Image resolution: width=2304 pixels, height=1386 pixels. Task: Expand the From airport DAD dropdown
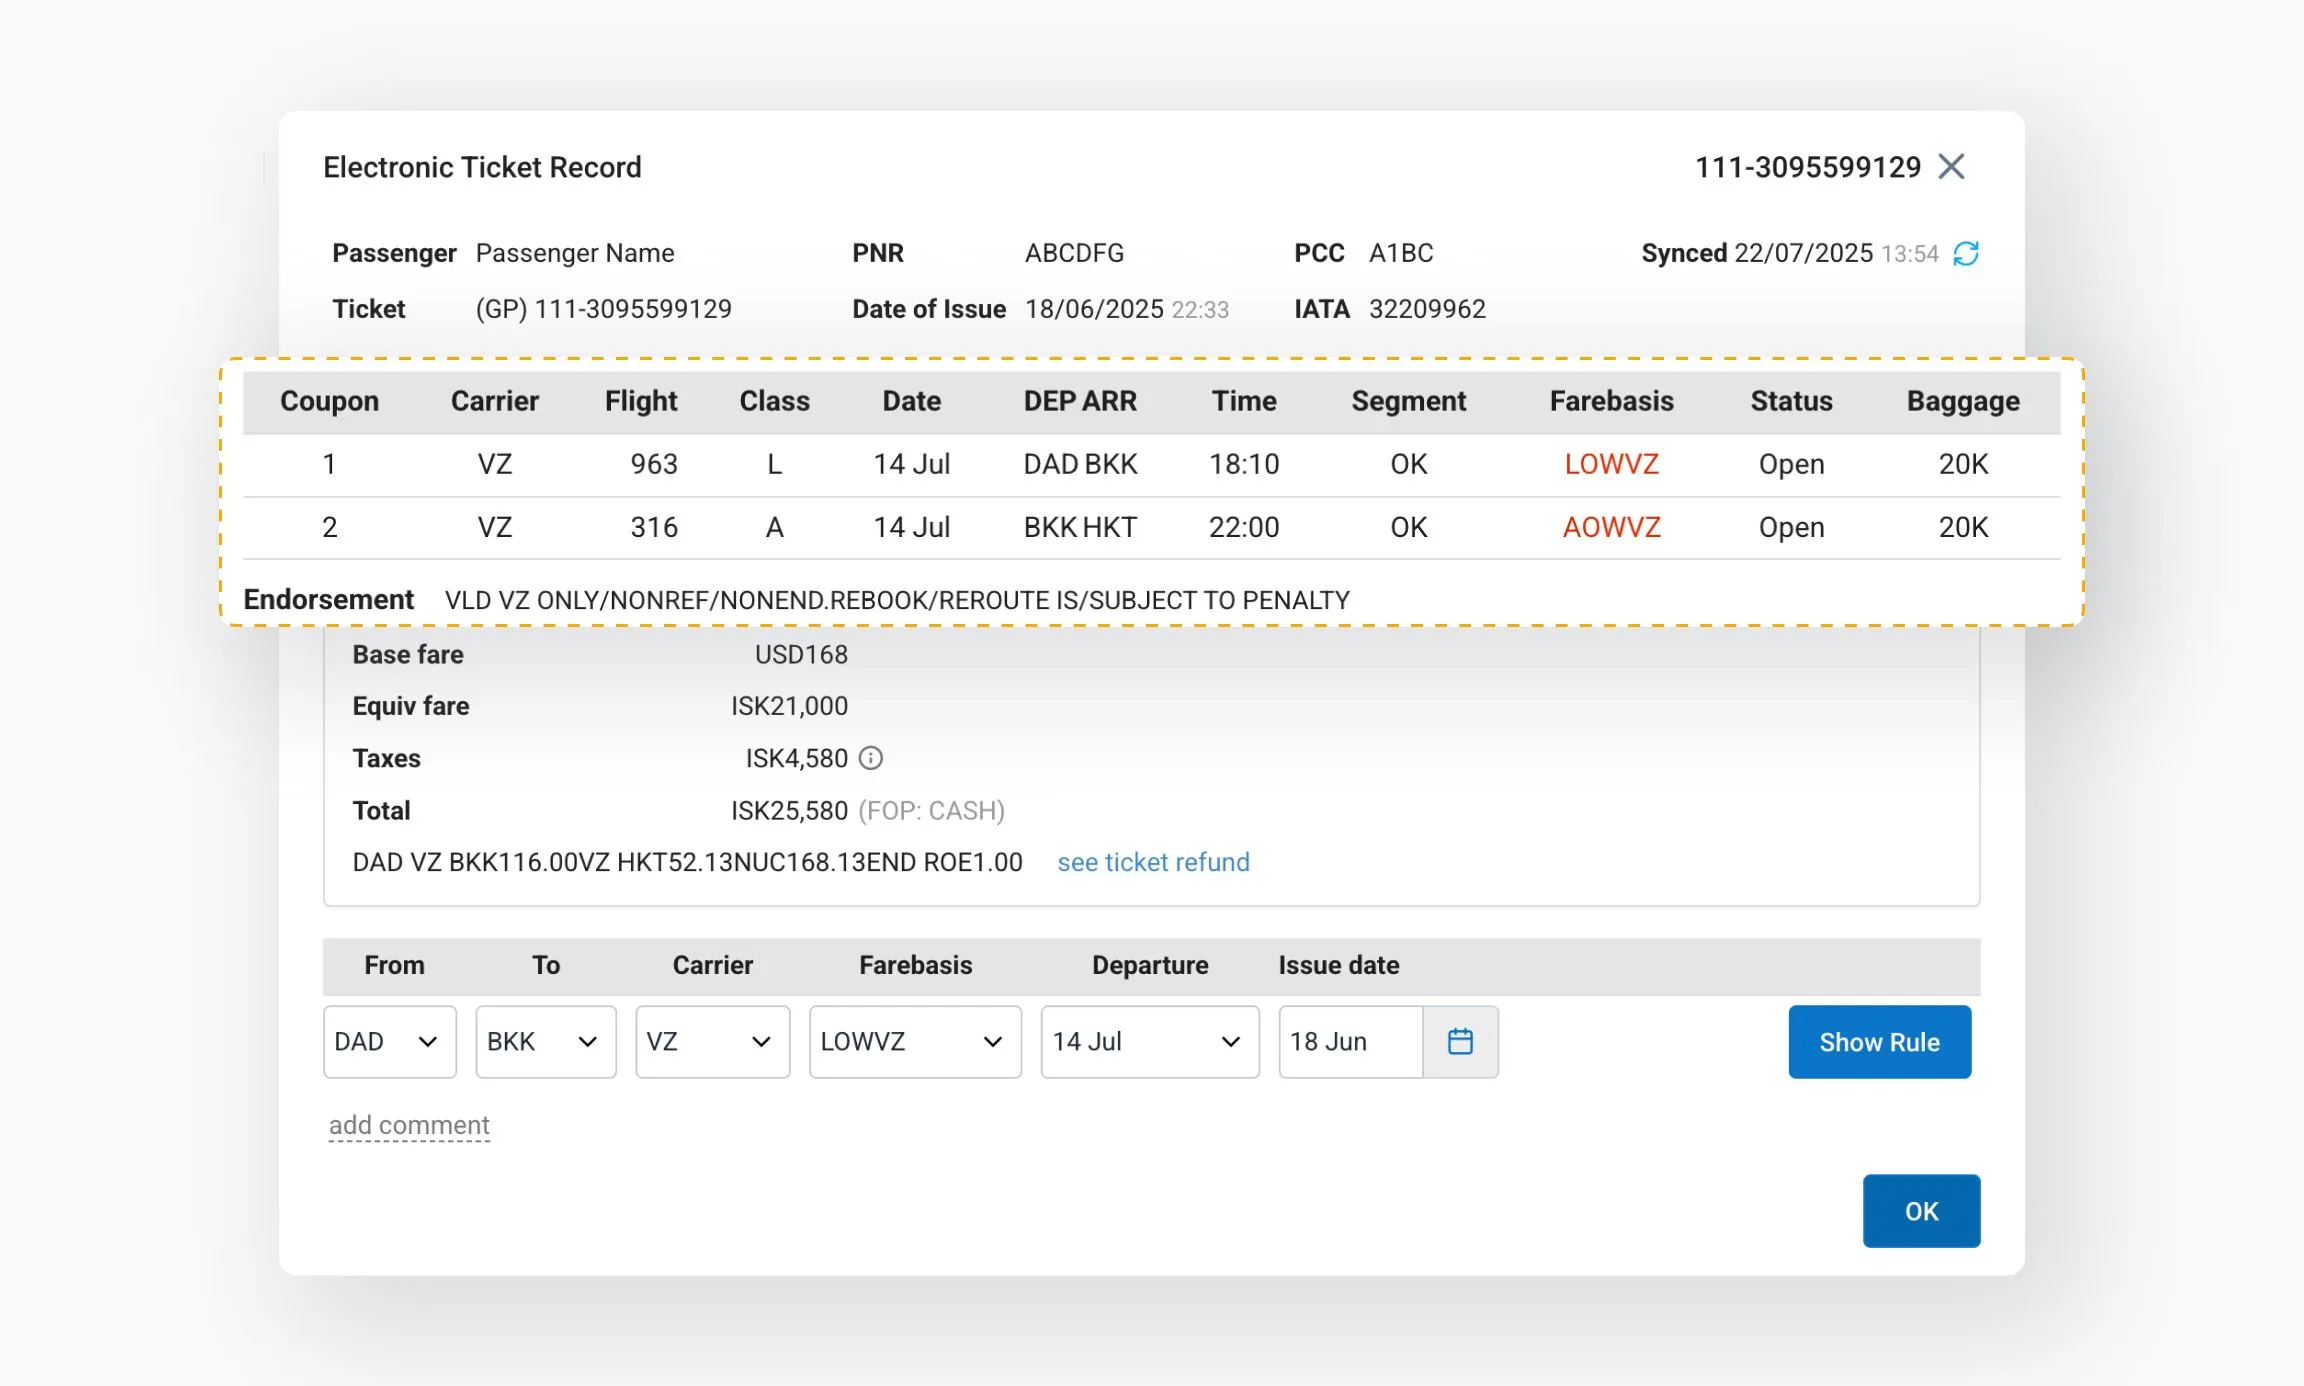click(390, 1042)
